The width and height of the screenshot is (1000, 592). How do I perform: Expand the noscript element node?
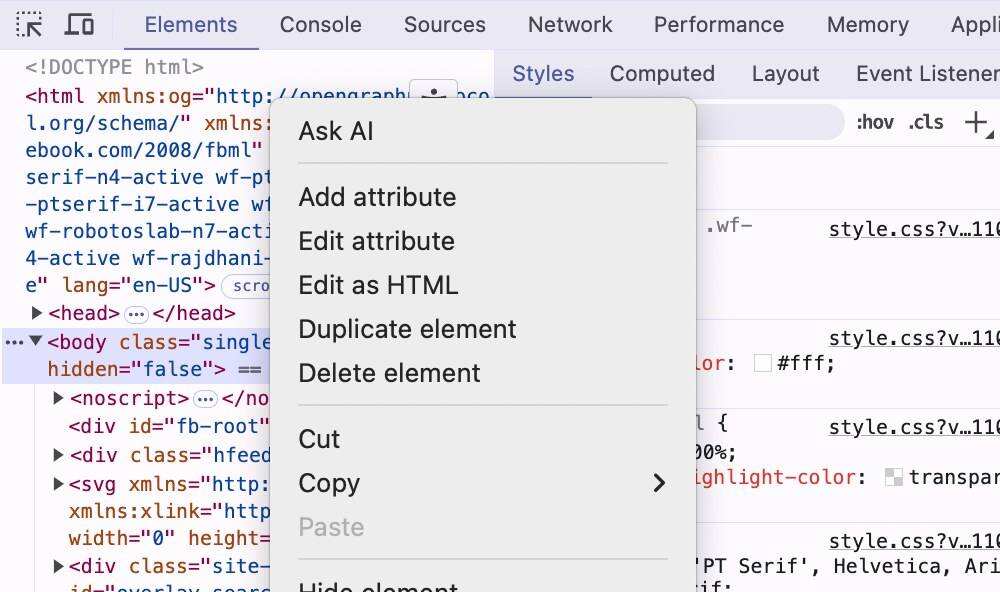click(x=59, y=398)
